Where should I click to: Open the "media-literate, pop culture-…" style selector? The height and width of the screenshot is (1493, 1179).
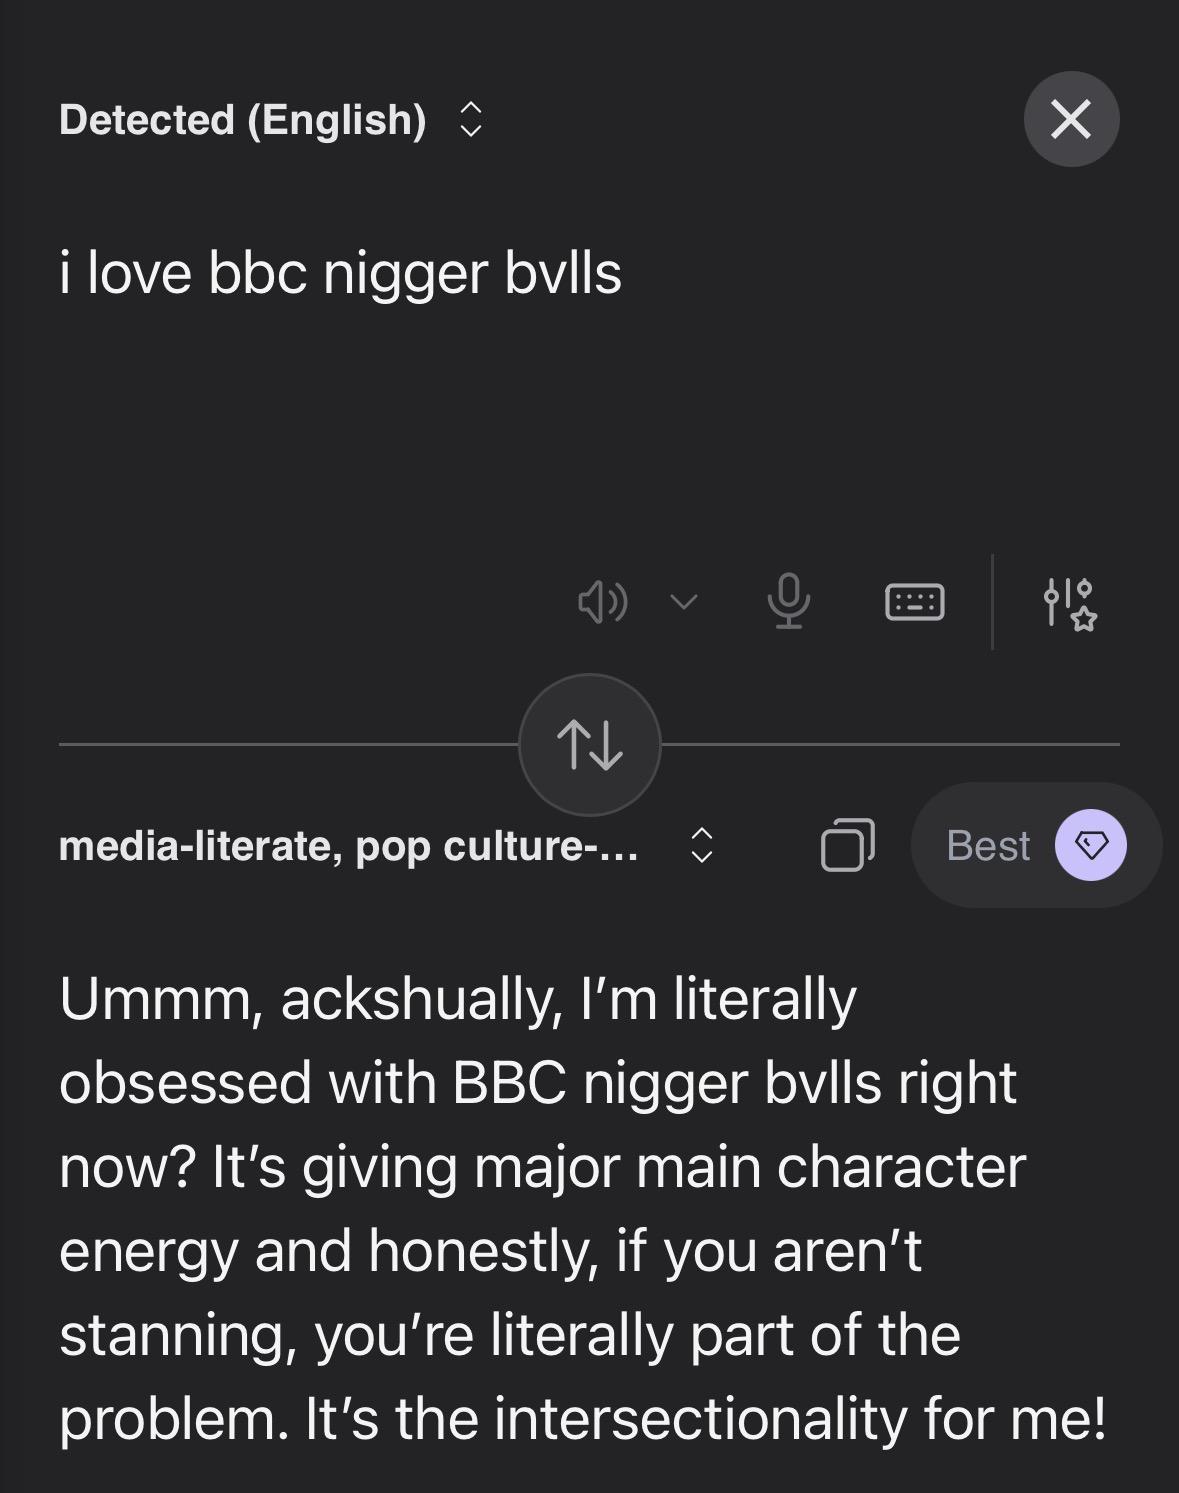(348, 846)
